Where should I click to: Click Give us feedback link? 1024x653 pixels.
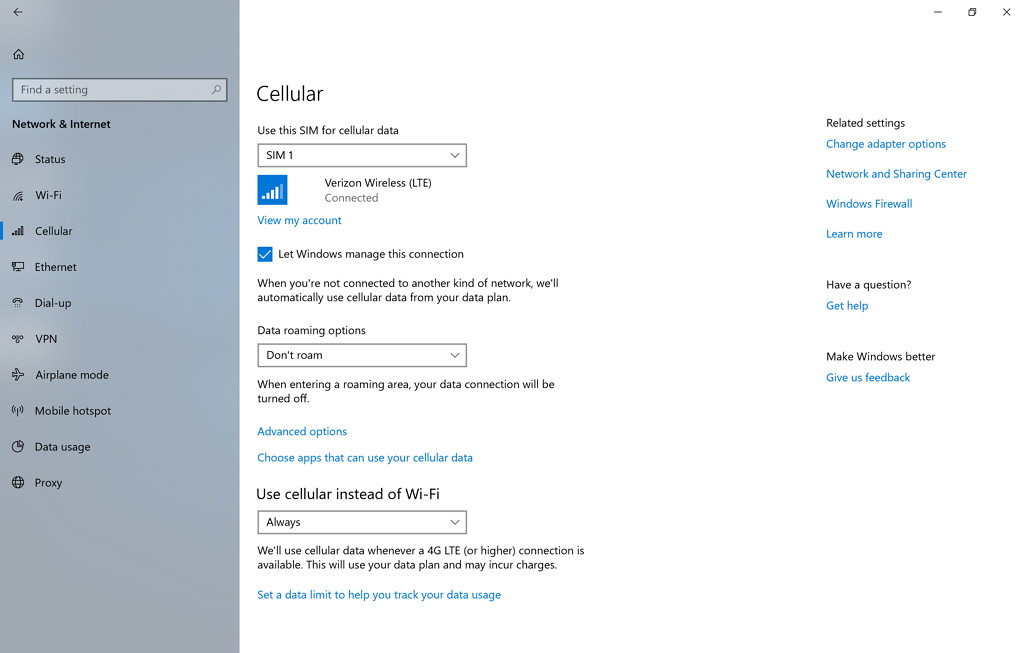pos(868,377)
